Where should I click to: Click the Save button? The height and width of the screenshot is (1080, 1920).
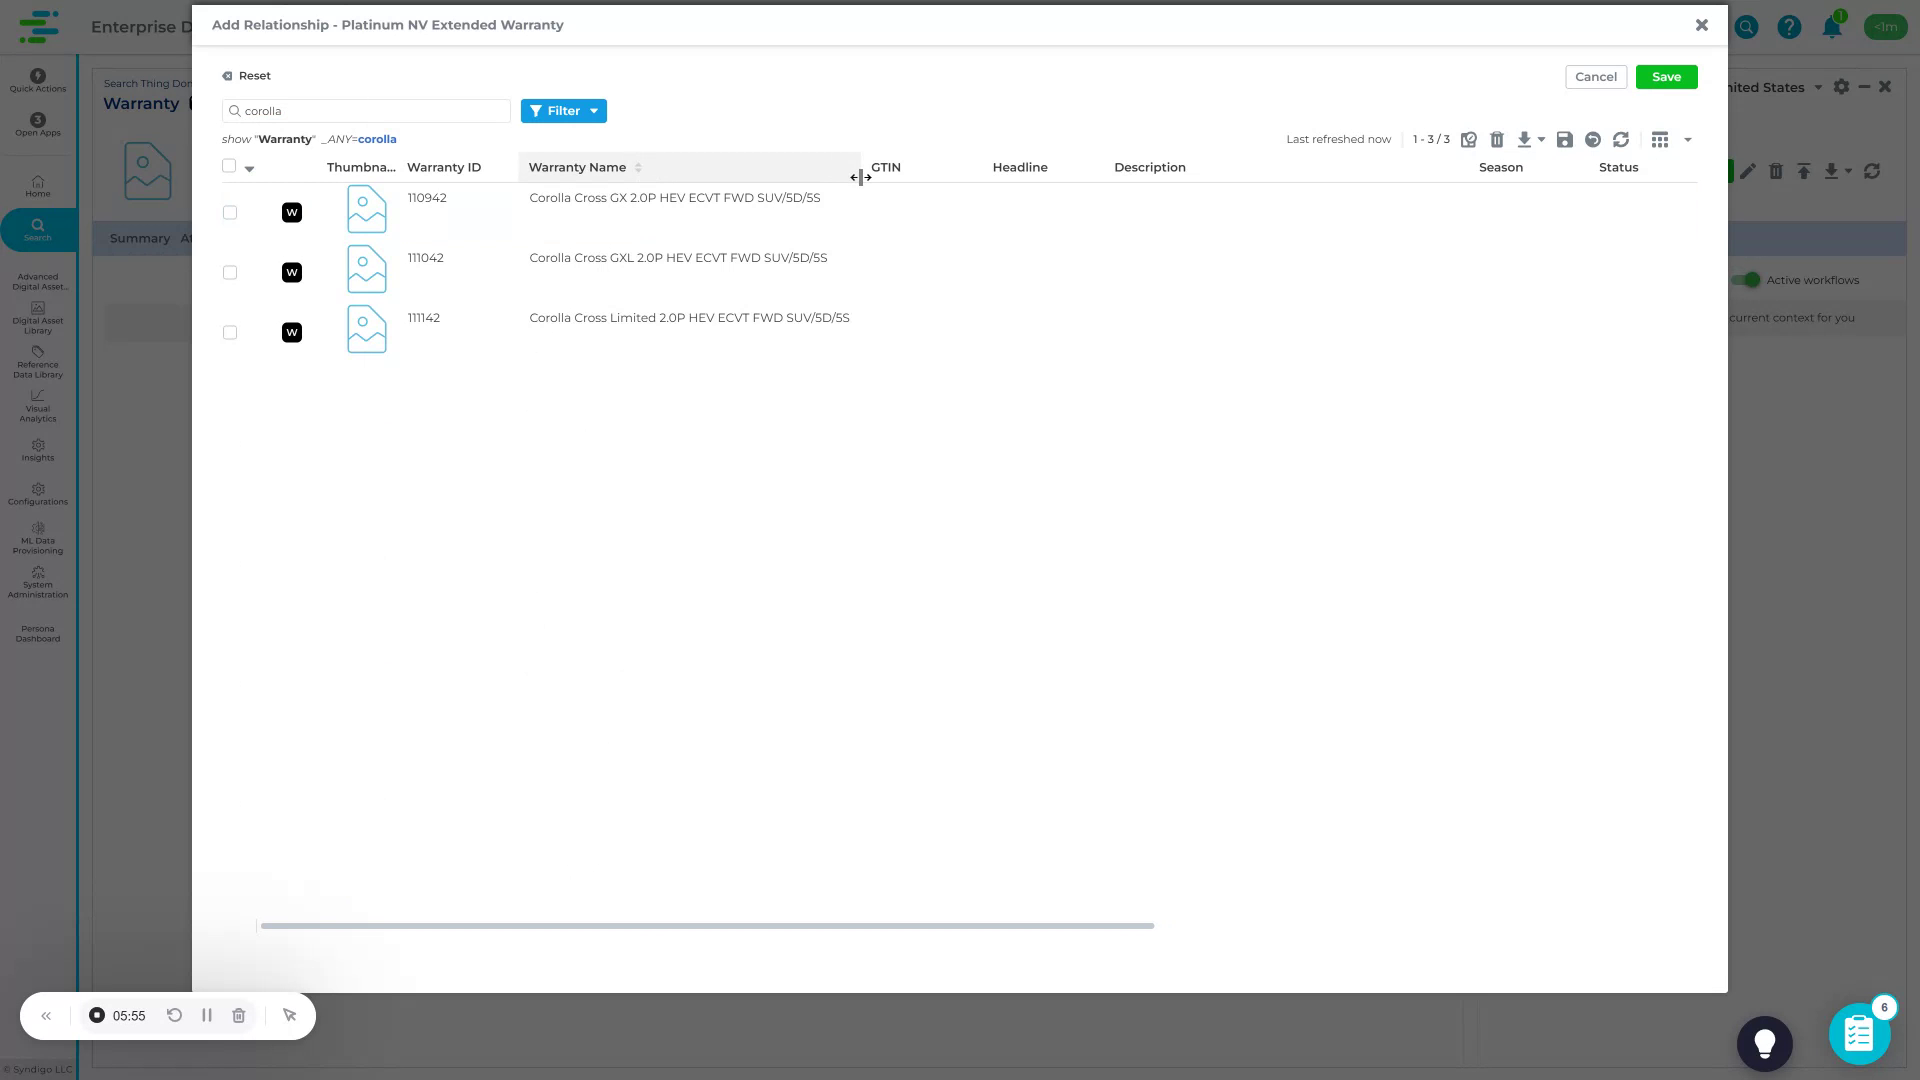1665,76
